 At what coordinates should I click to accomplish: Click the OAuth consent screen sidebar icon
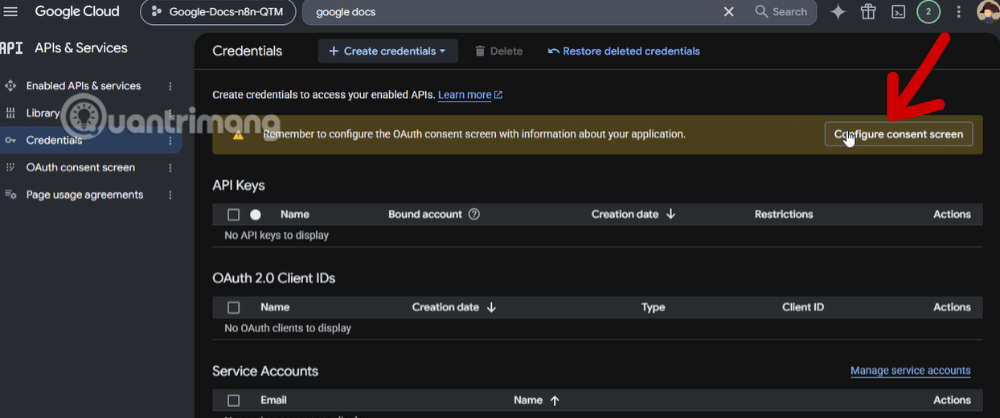click(10, 167)
